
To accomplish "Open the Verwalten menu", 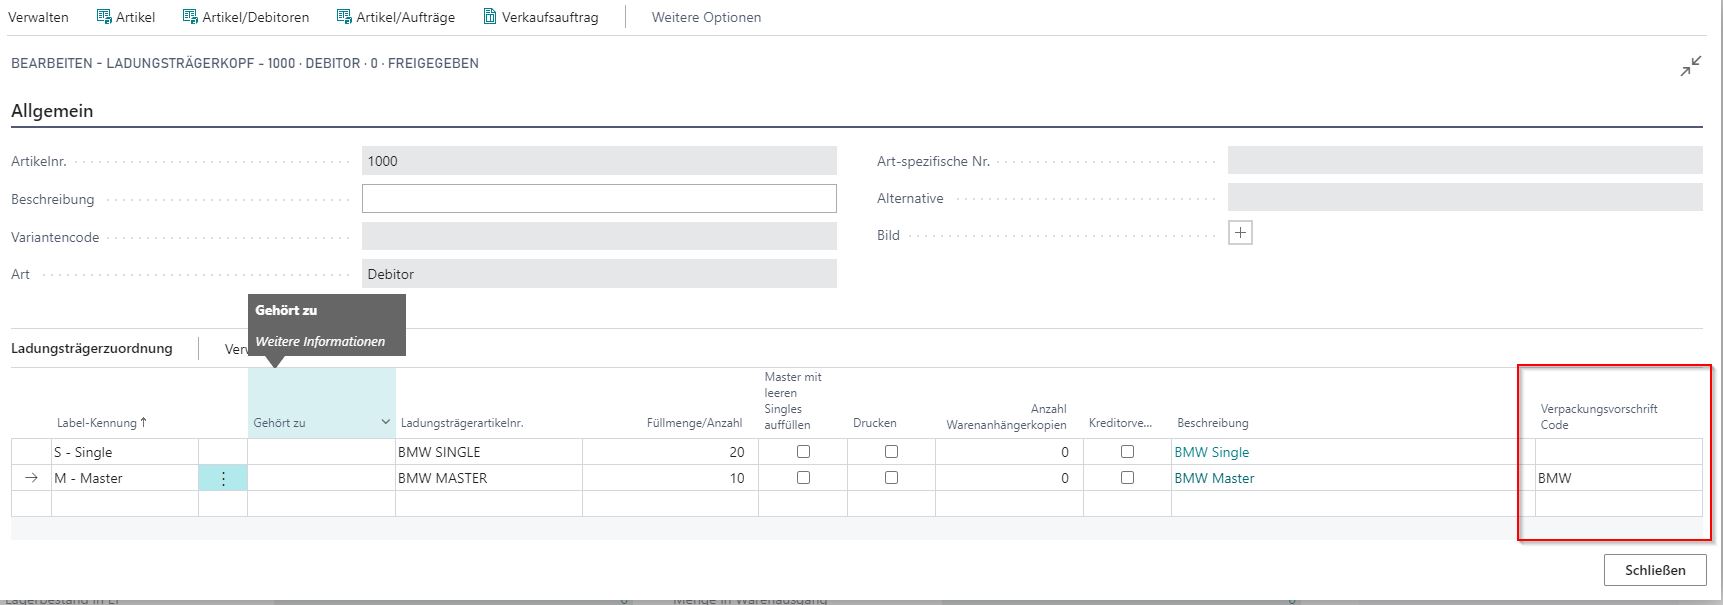I will (x=38, y=17).
